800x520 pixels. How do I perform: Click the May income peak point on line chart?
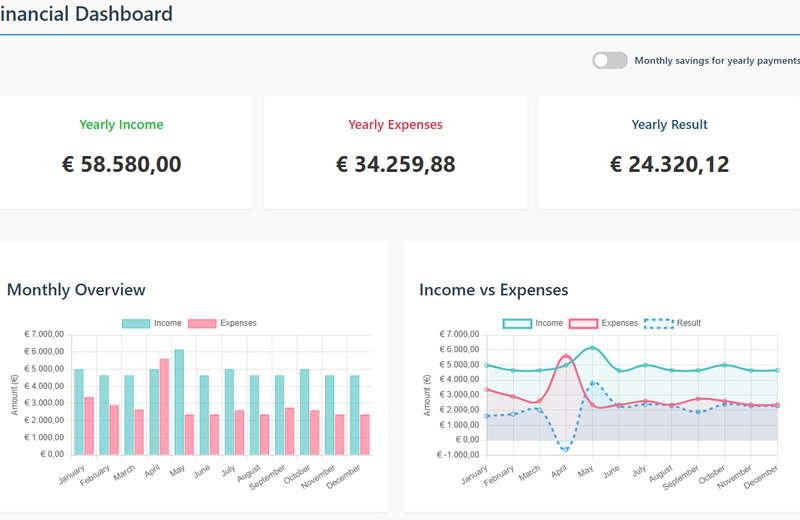pos(592,348)
